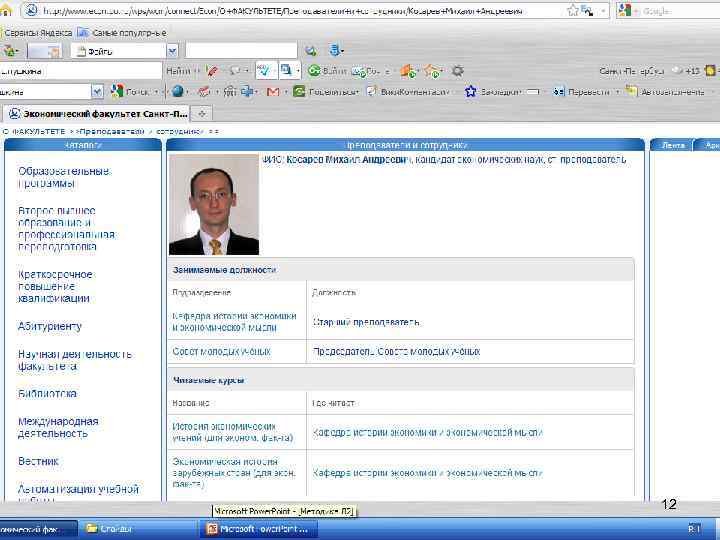Viewport: 720px width, 540px height.
Task: Open Microsoft PowerPoint taskbar button
Action: tap(259, 529)
